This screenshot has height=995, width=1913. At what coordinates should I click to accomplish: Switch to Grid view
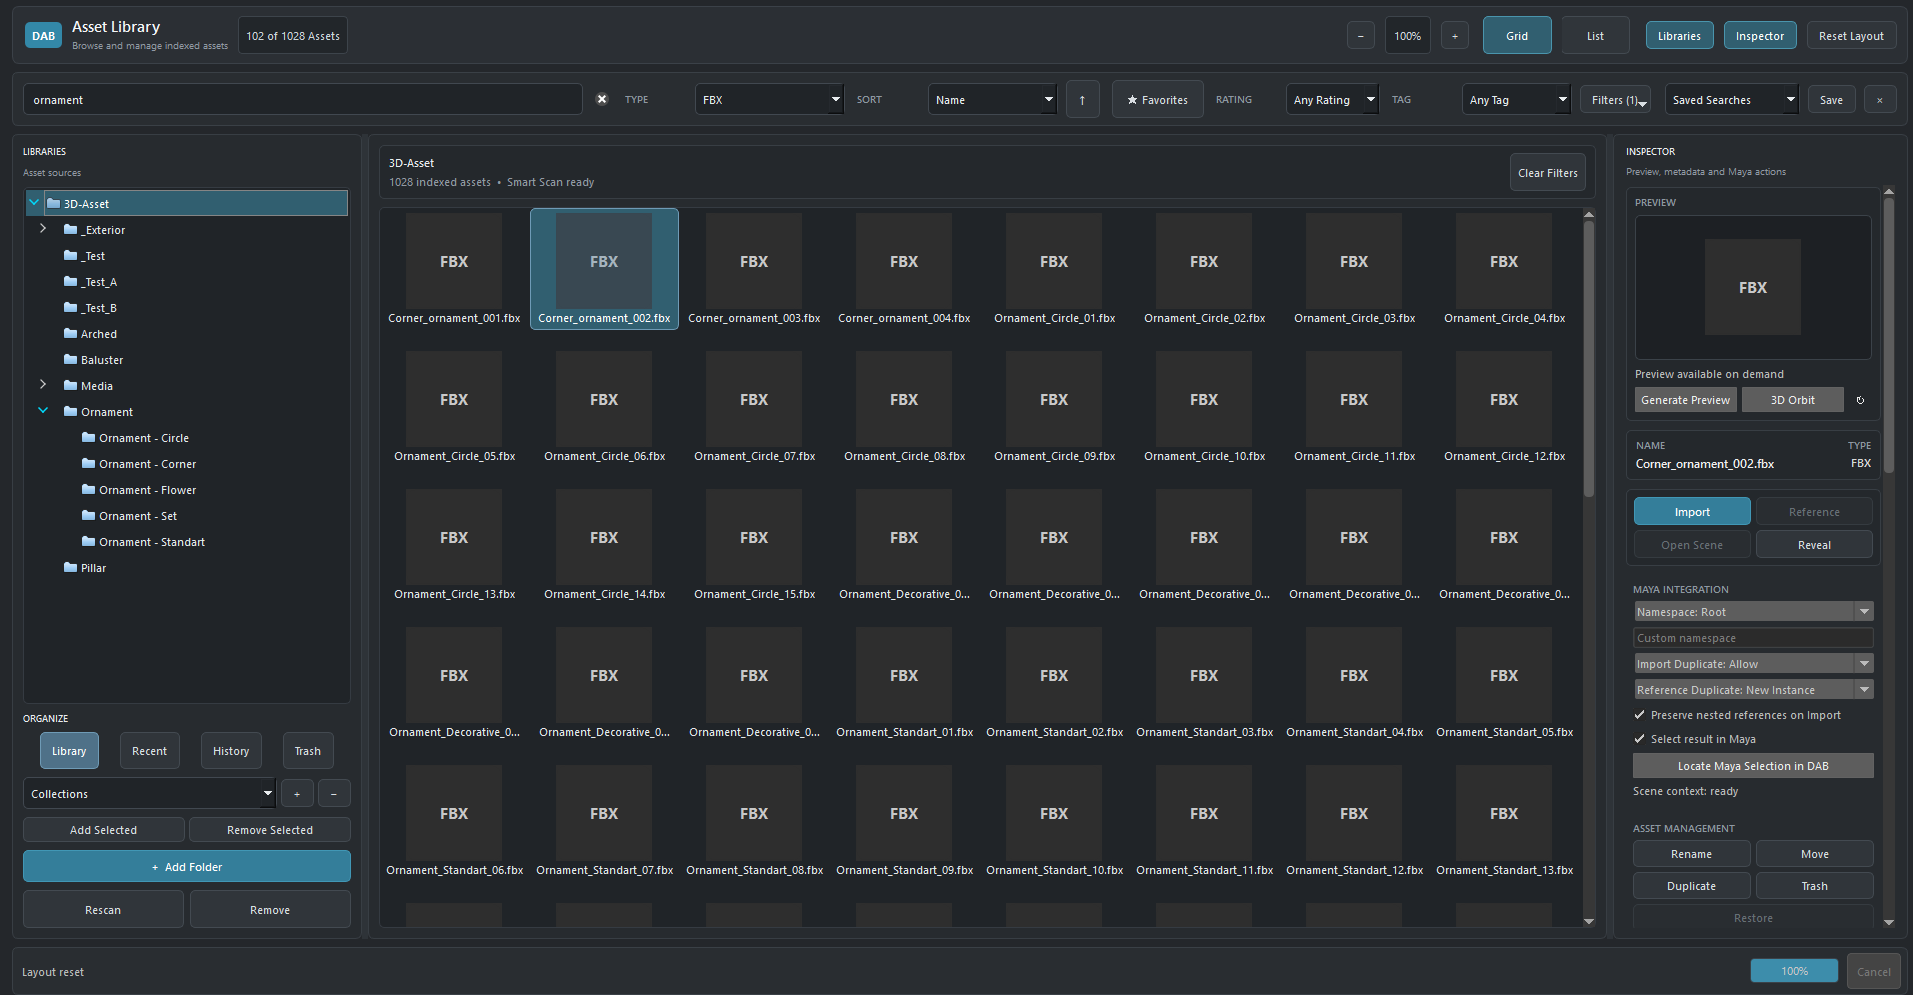click(1517, 36)
